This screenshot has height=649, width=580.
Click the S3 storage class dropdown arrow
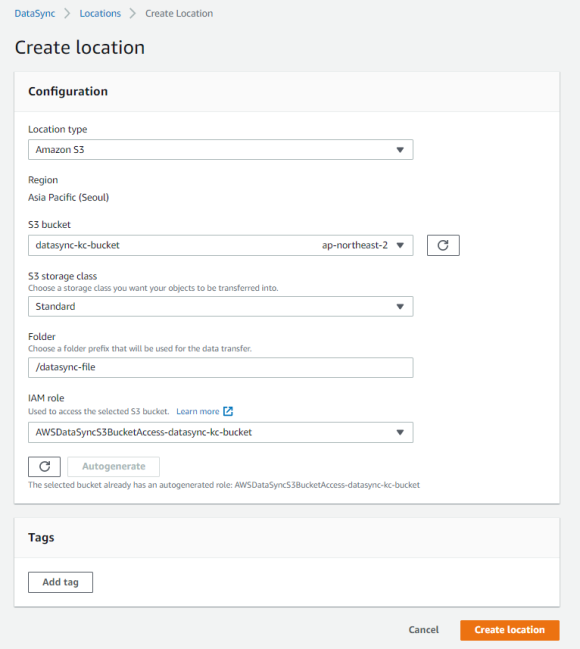(x=400, y=307)
